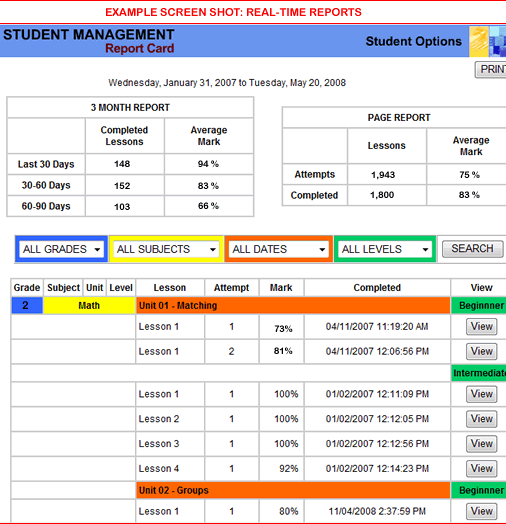Click the report date range text
The width and height of the screenshot is (506, 524).
coord(227,83)
